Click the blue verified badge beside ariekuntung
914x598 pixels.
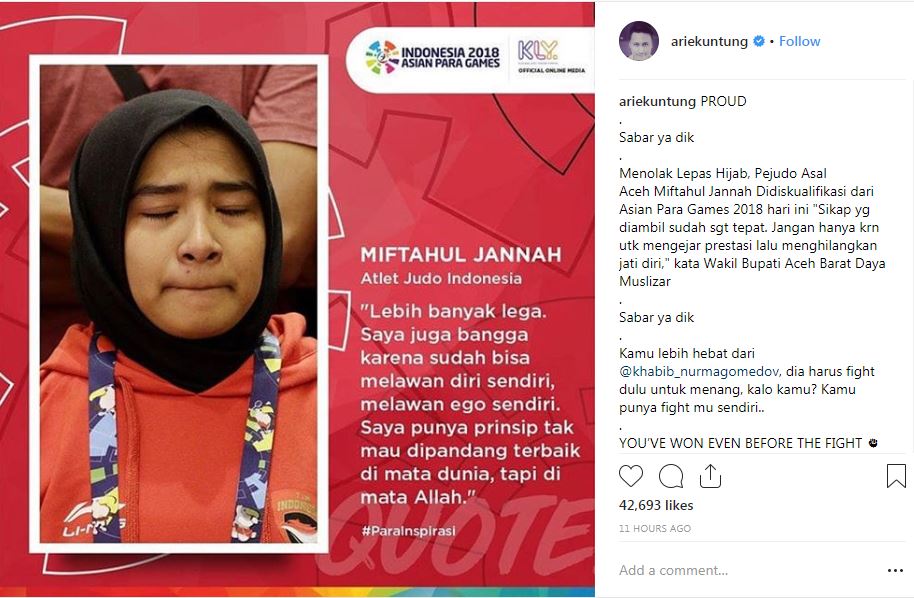tap(759, 41)
